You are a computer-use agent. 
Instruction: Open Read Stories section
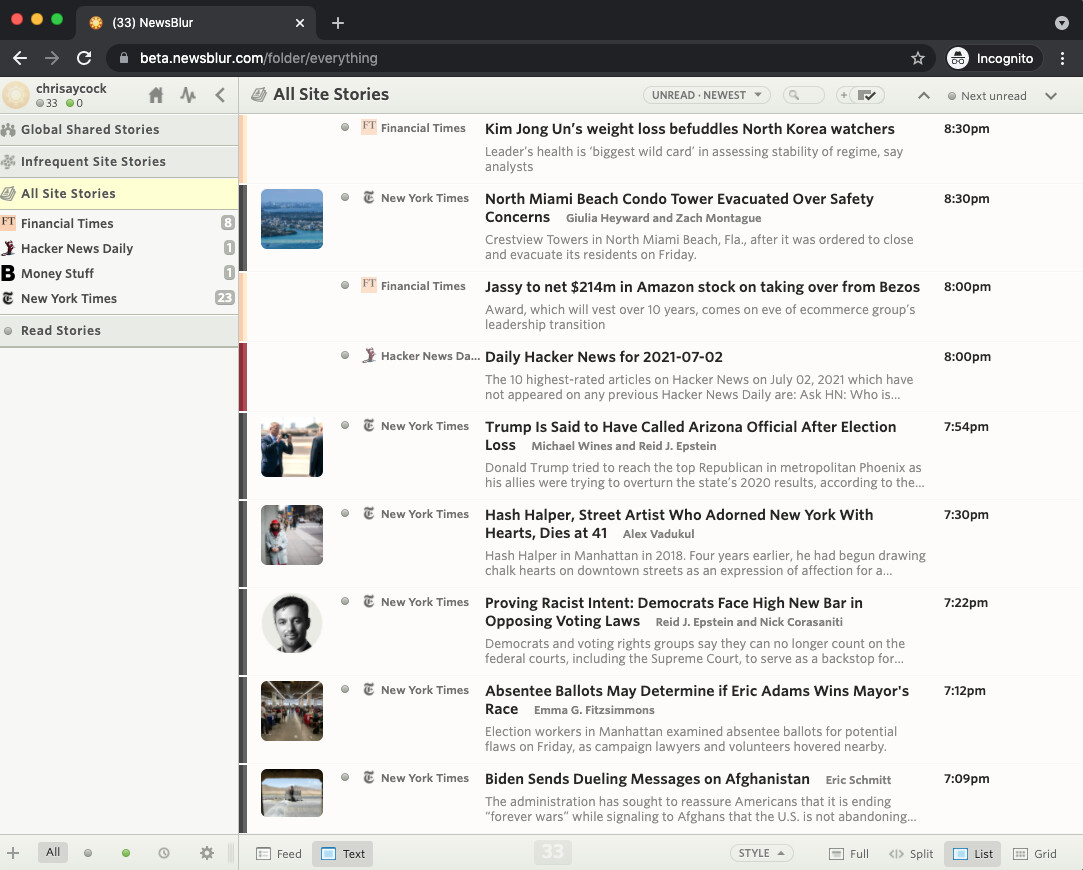(119, 331)
